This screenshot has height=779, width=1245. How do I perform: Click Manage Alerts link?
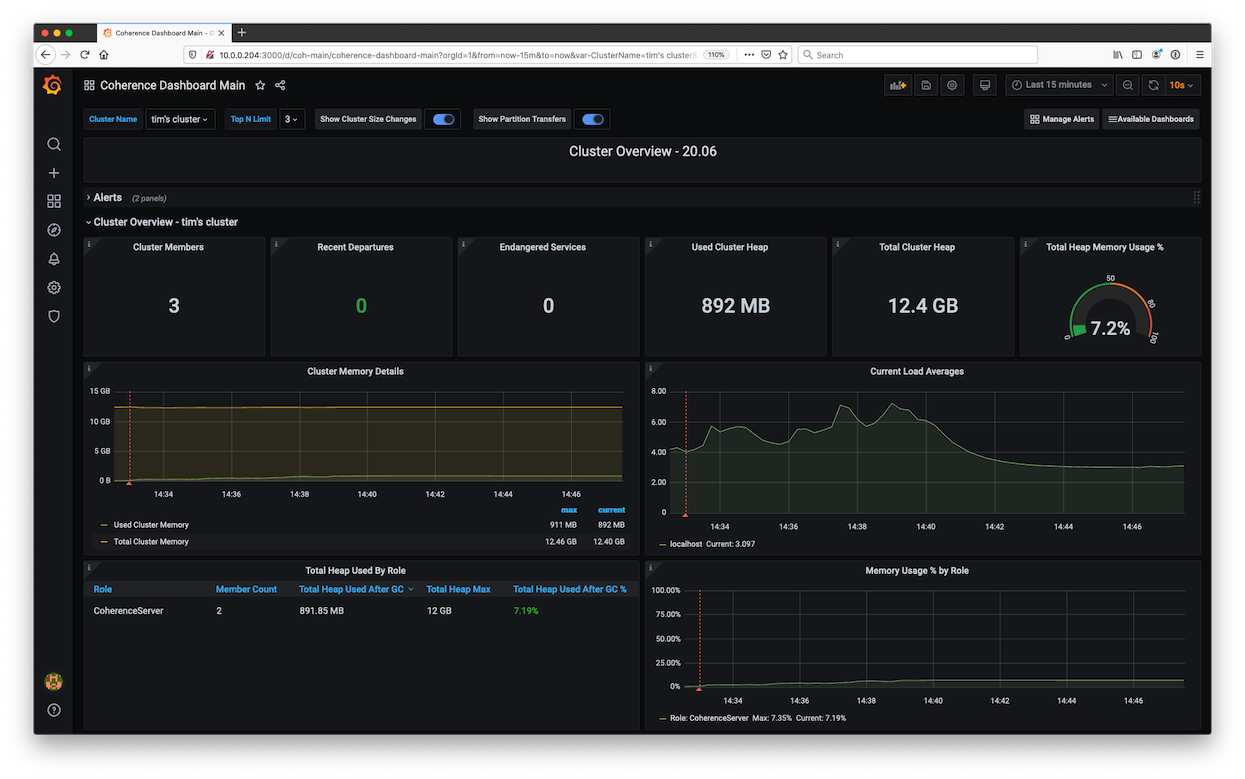click(x=1061, y=119)
